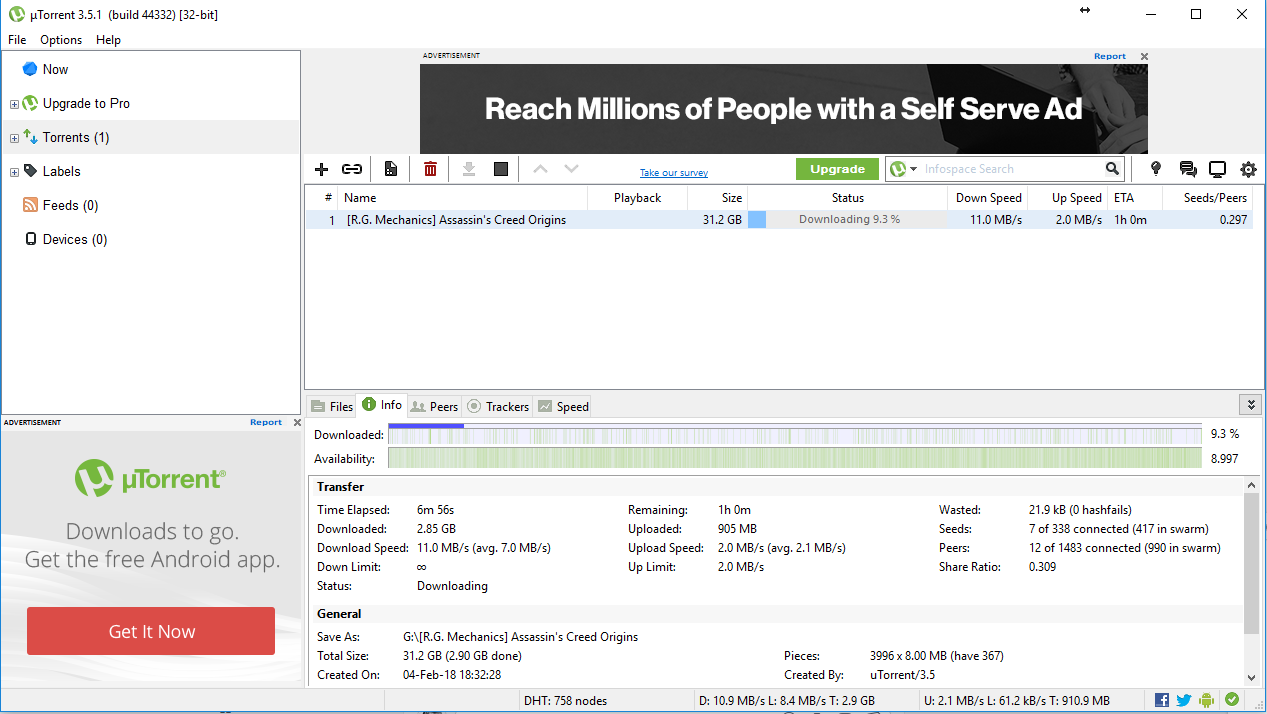Open the remote monitor icon
The width and height of the screenshot is (1267, 714).
click(1217, 169)
